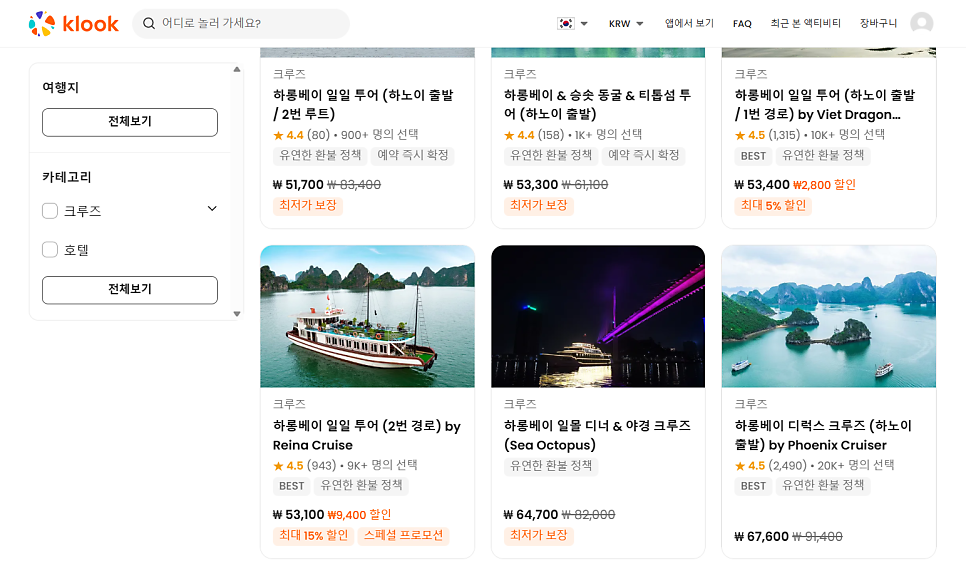
Task: Open the user profile avatar
Action: point(922,23)
